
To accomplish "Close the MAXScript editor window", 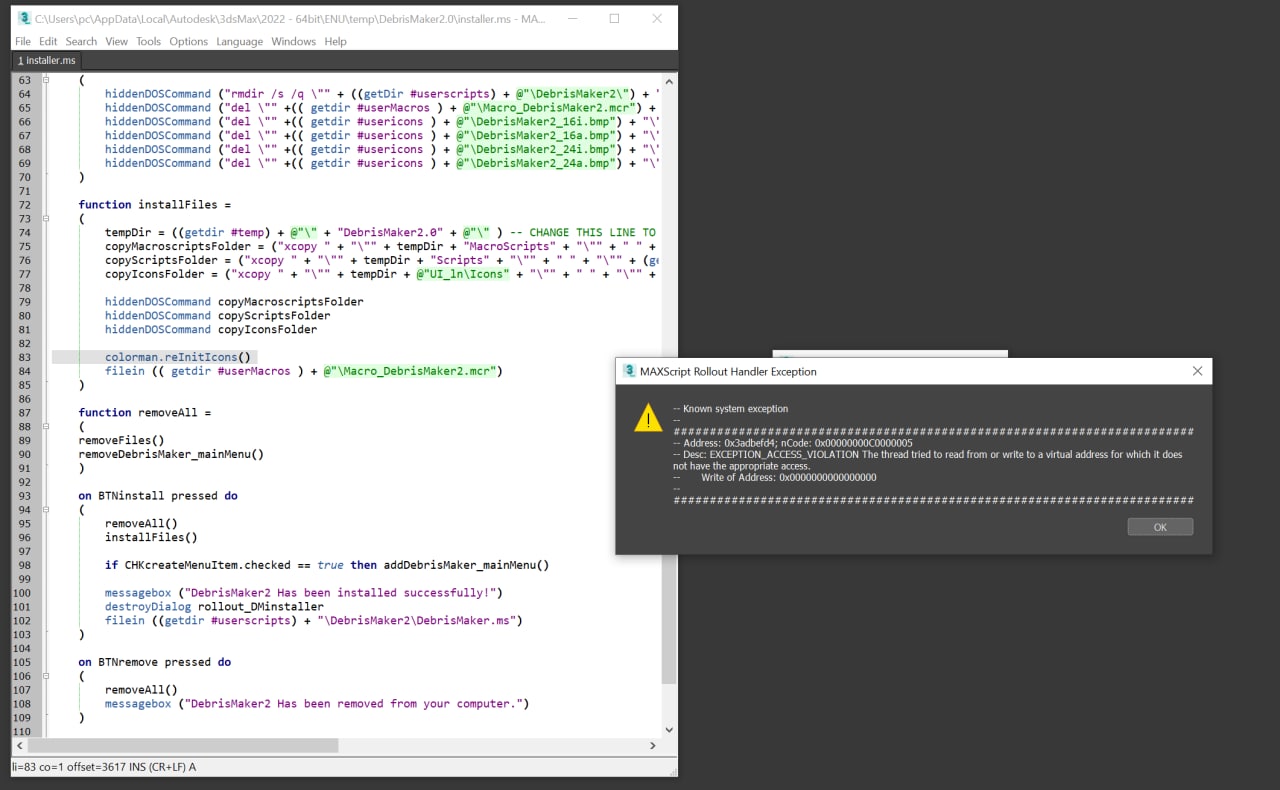I will pyautogui.click(x=656, y=18).
